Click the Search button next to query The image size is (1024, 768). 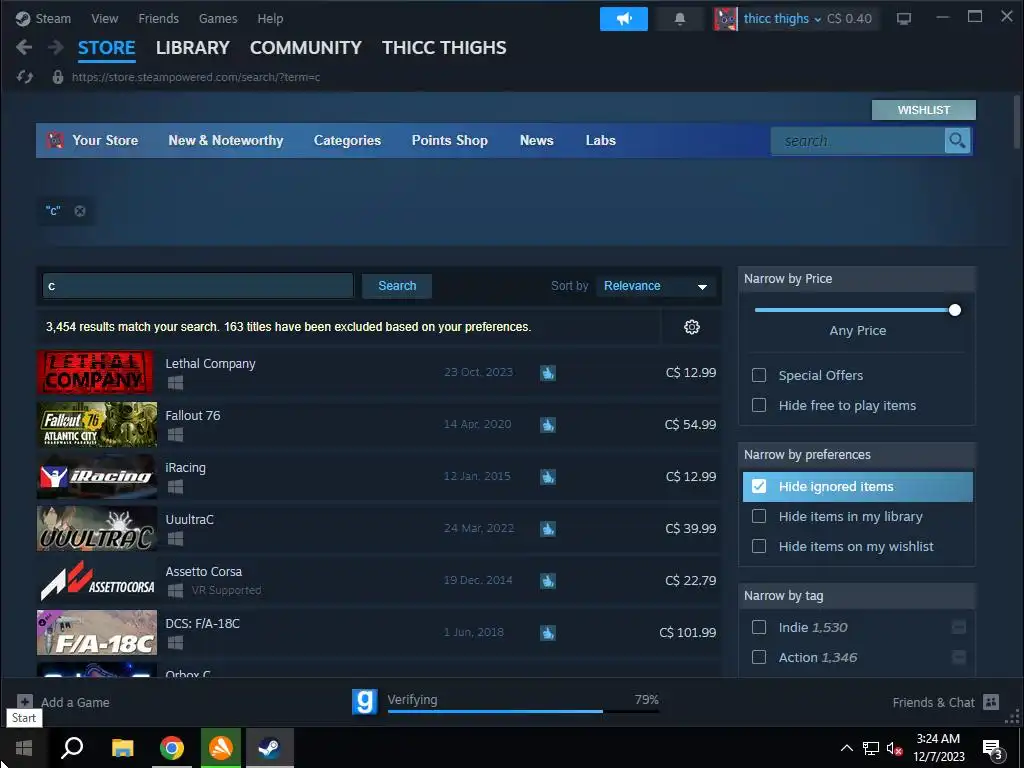[x=397, y=286]
